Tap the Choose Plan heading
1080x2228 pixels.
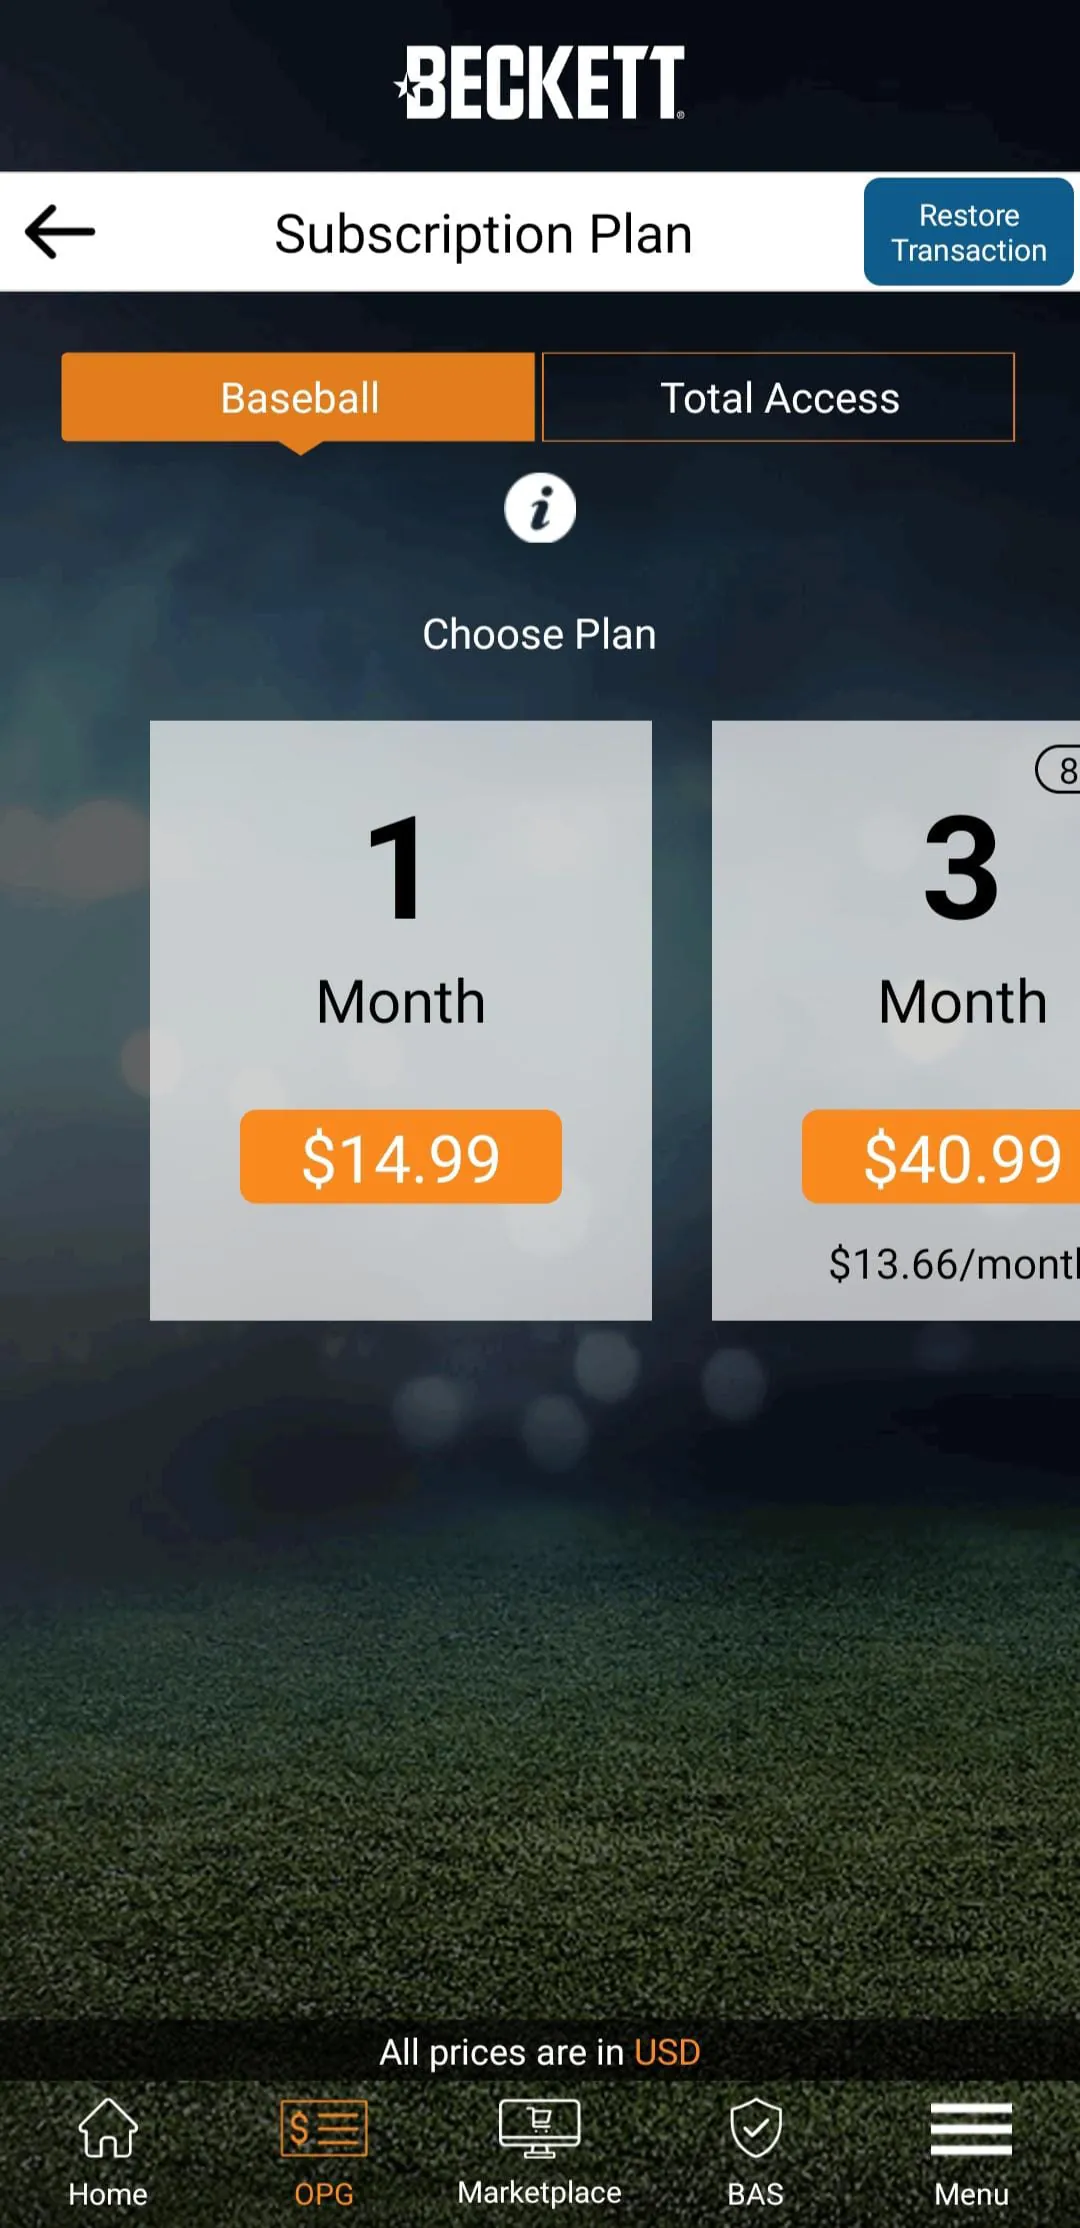(540, 635)
